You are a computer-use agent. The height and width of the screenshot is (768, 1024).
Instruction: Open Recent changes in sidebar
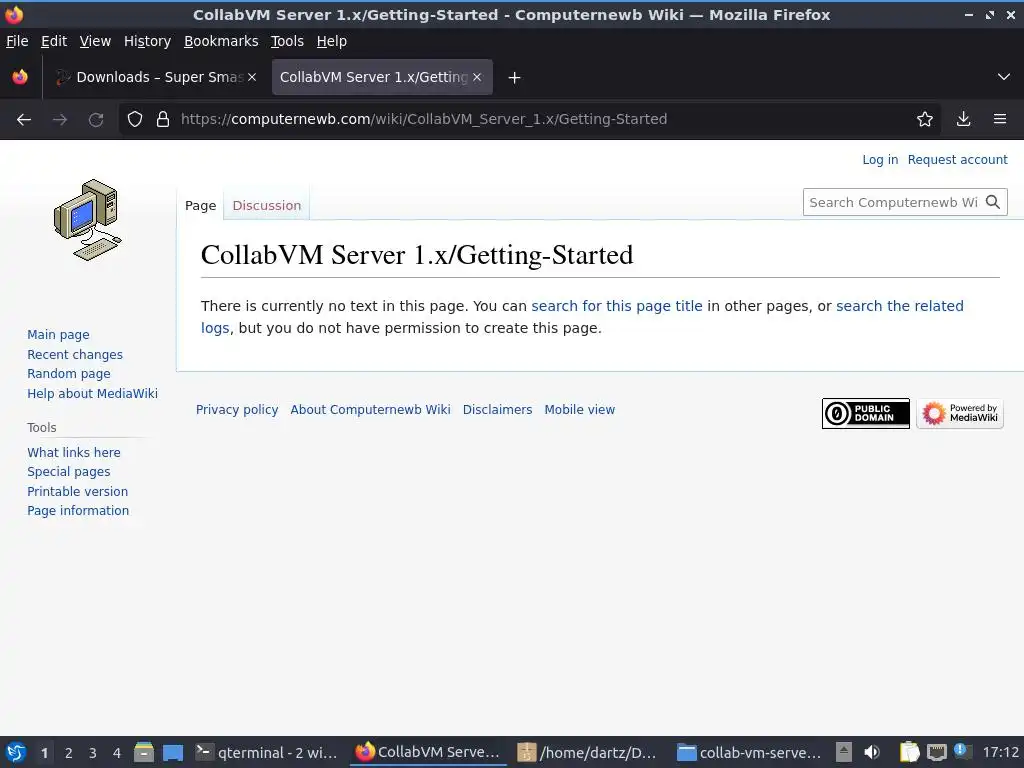(75, 355)
